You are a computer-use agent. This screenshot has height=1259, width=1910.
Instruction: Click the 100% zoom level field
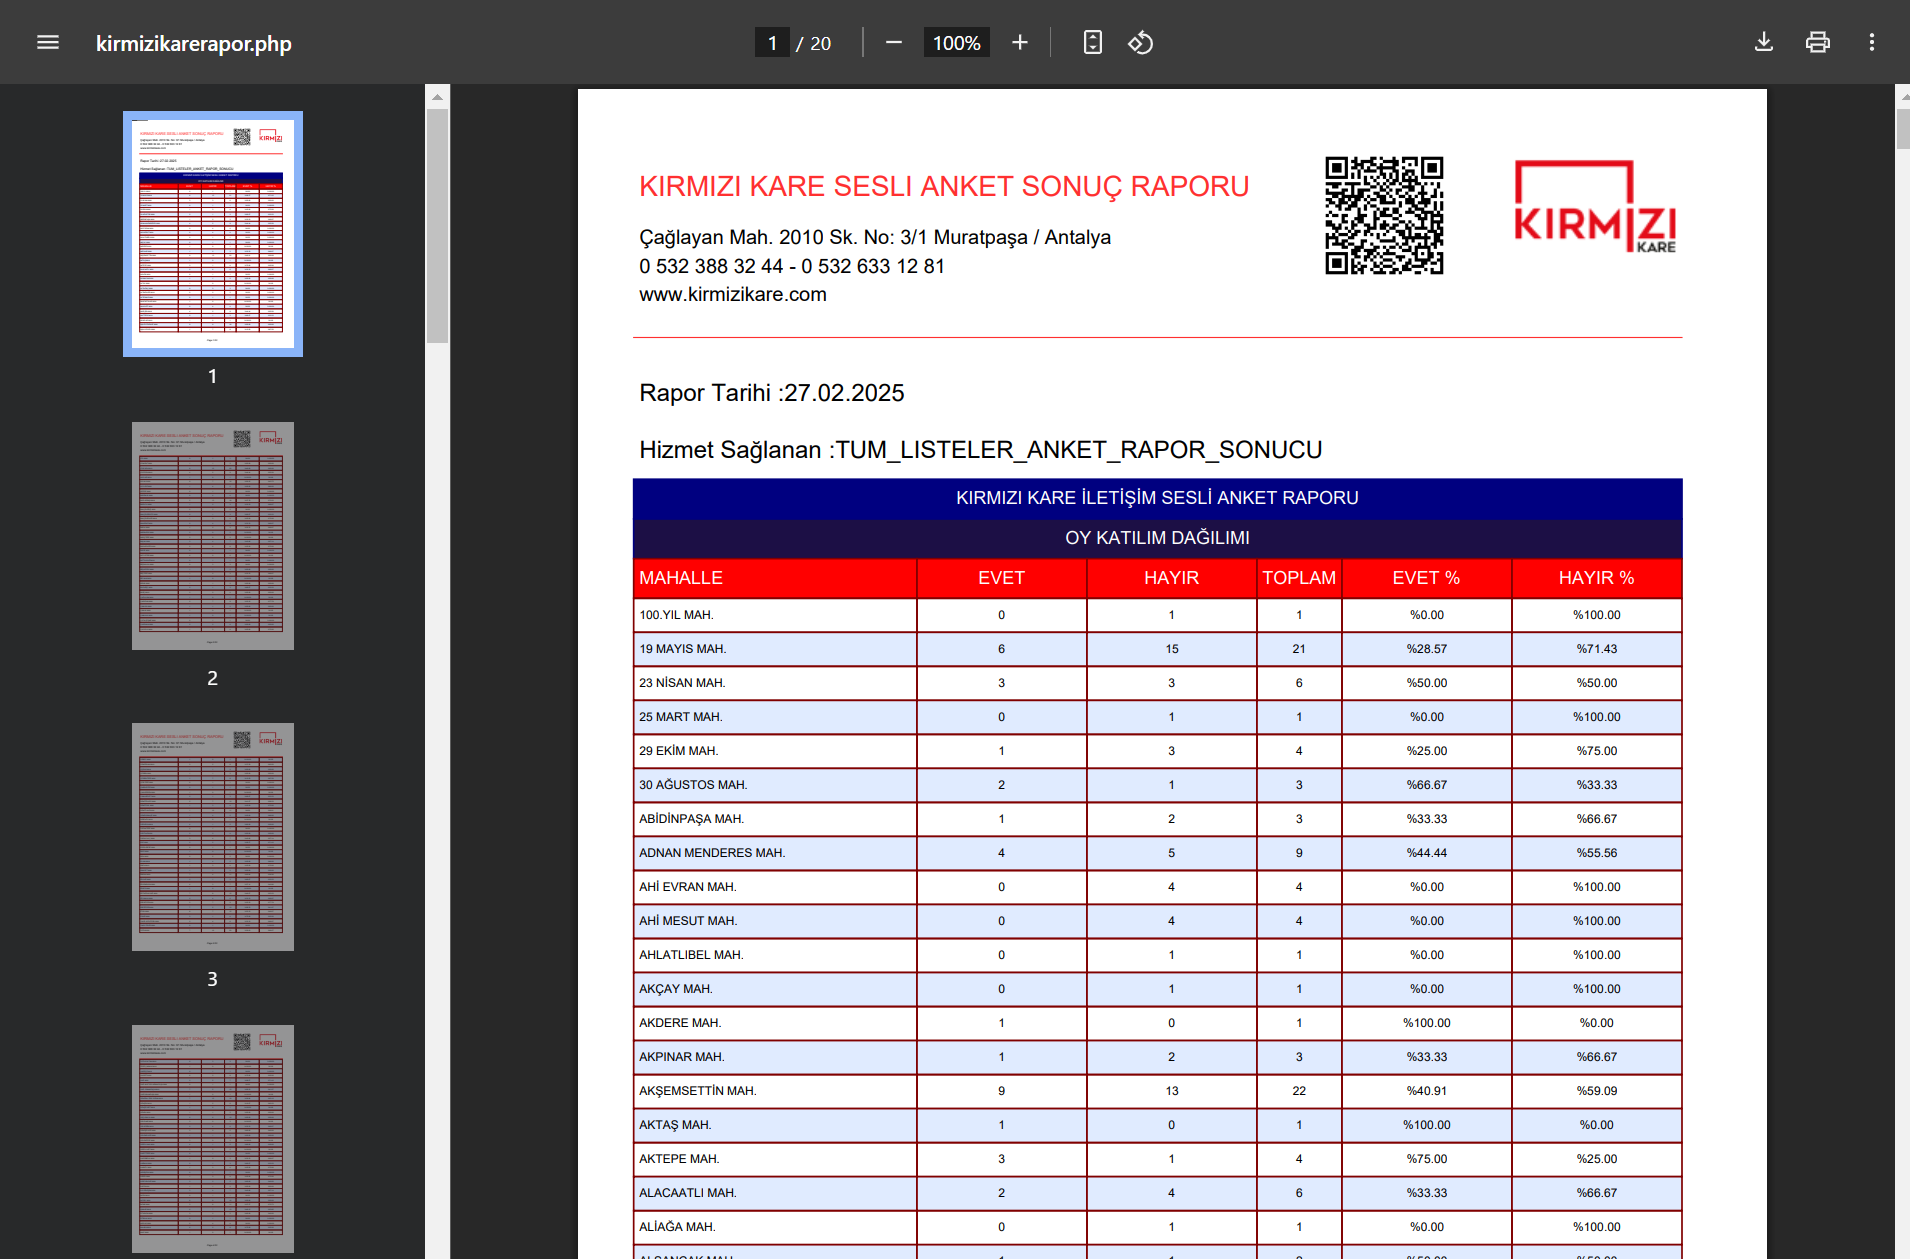click(x=956, y=43)
